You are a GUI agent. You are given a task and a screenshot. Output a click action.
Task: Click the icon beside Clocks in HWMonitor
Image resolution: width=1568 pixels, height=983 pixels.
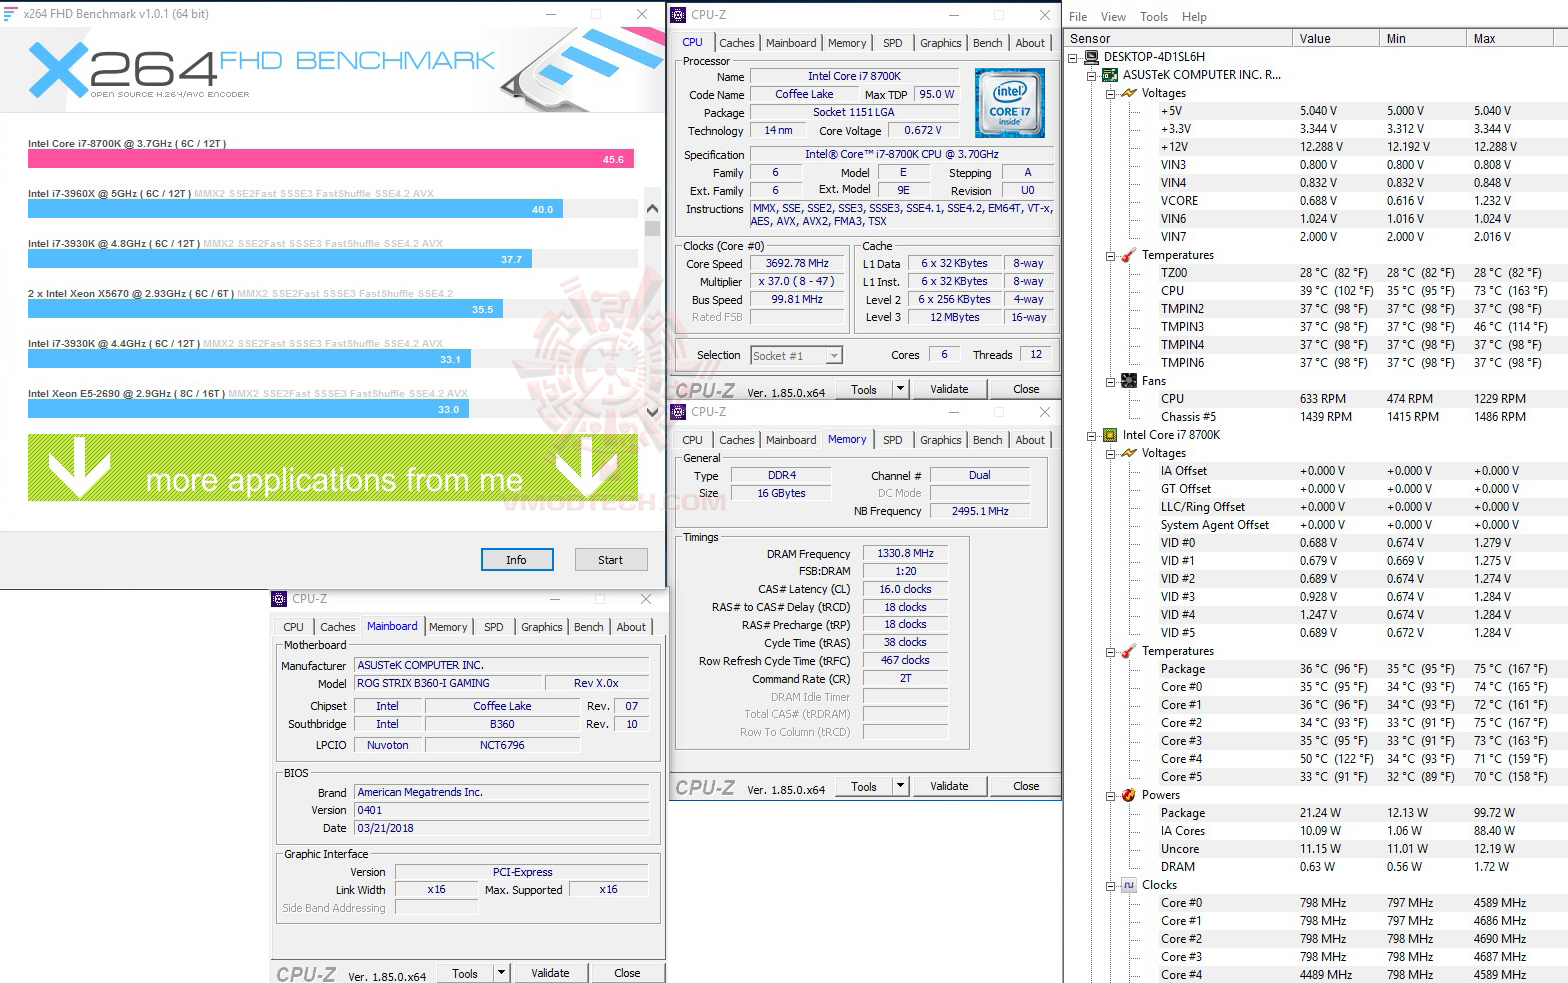pyautogui.click(x=1129, y=885)
